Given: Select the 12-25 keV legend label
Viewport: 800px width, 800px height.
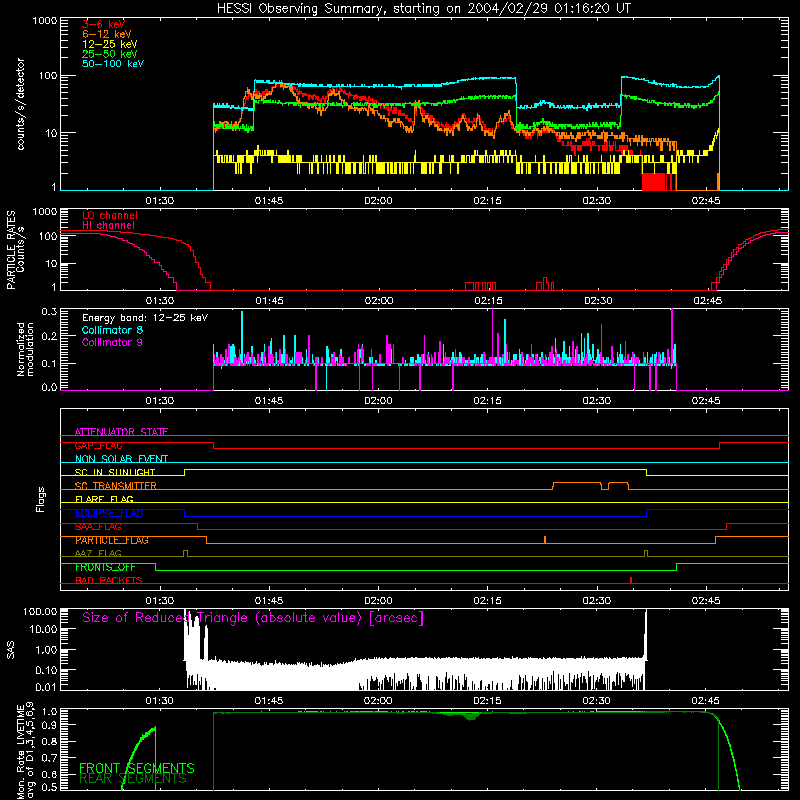Looking at the screenshot, I should point(110,44).
